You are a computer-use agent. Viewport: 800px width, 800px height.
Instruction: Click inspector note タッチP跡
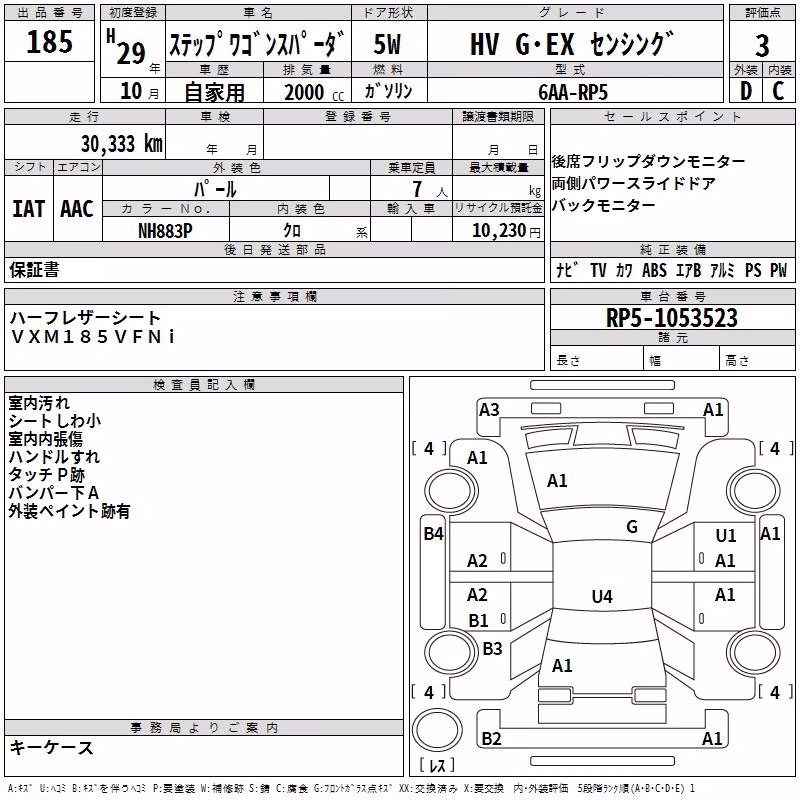[46, 475]
